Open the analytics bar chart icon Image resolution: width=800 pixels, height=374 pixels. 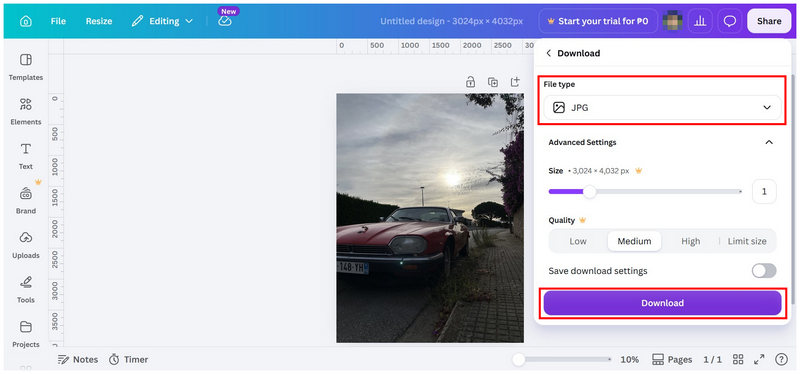[x=701, y=21]
